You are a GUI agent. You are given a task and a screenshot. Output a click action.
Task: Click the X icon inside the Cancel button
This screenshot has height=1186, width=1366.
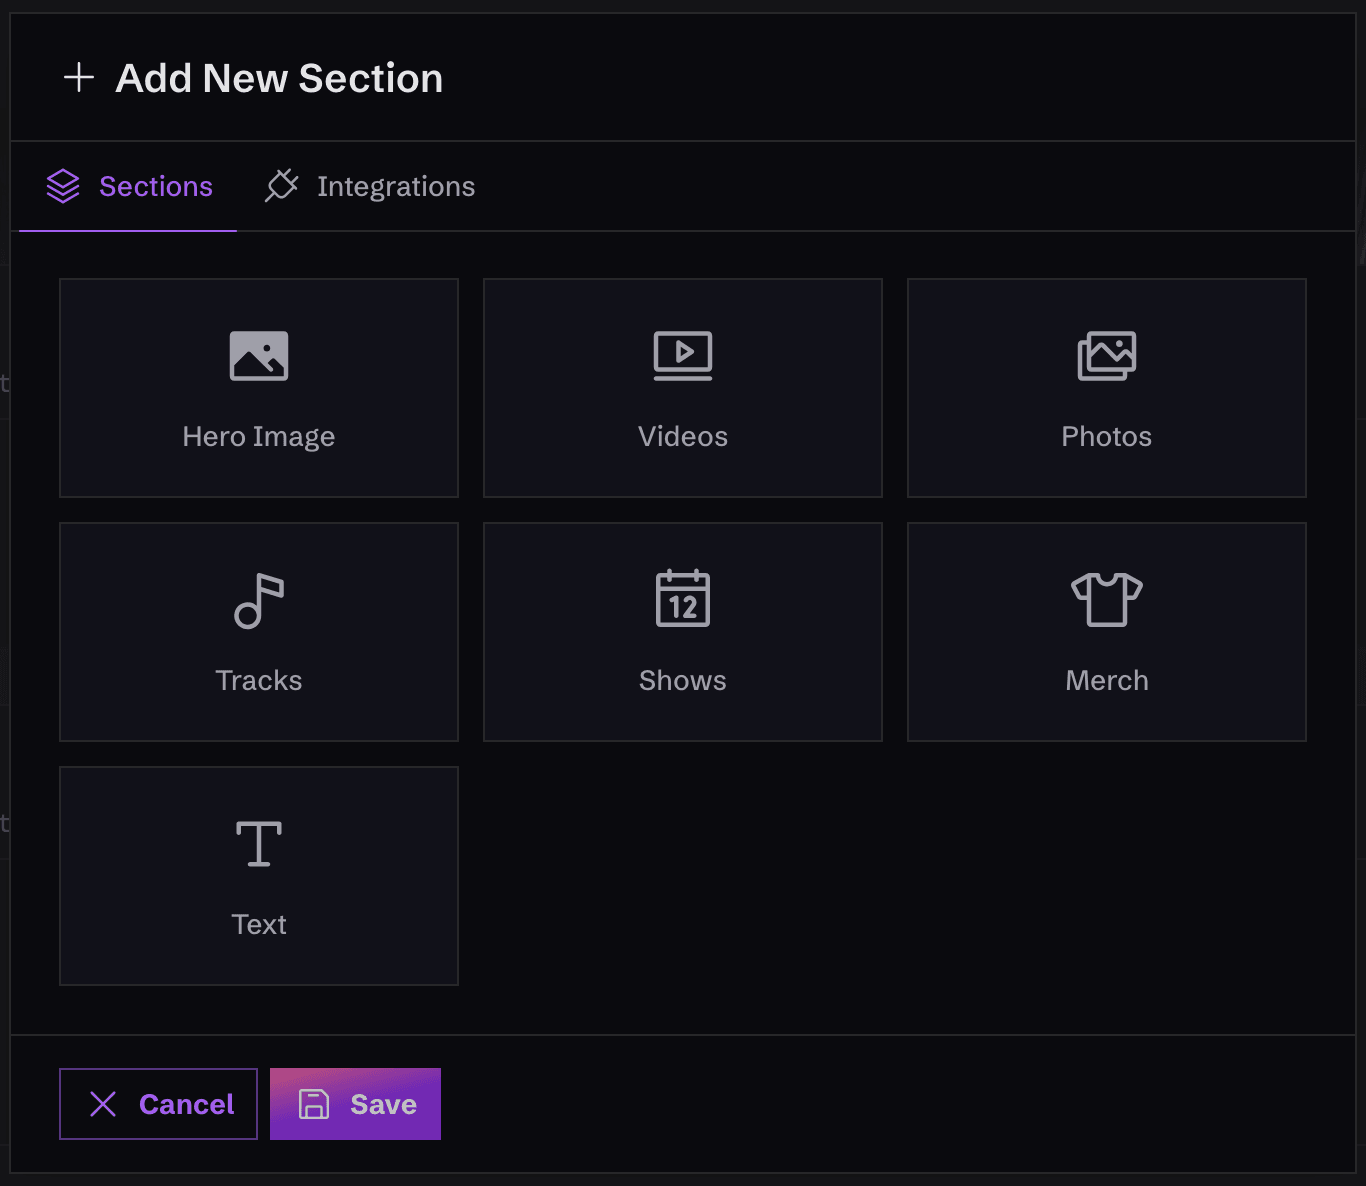coord(103,1104)
